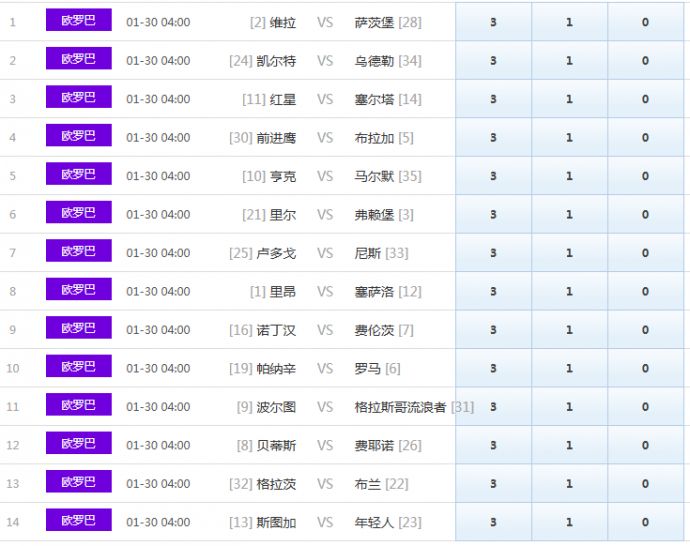690x546 pixels.
Task: Click the VS text between 波尔图 and 格拉斯哥流浪者
Action: [325, 407]
